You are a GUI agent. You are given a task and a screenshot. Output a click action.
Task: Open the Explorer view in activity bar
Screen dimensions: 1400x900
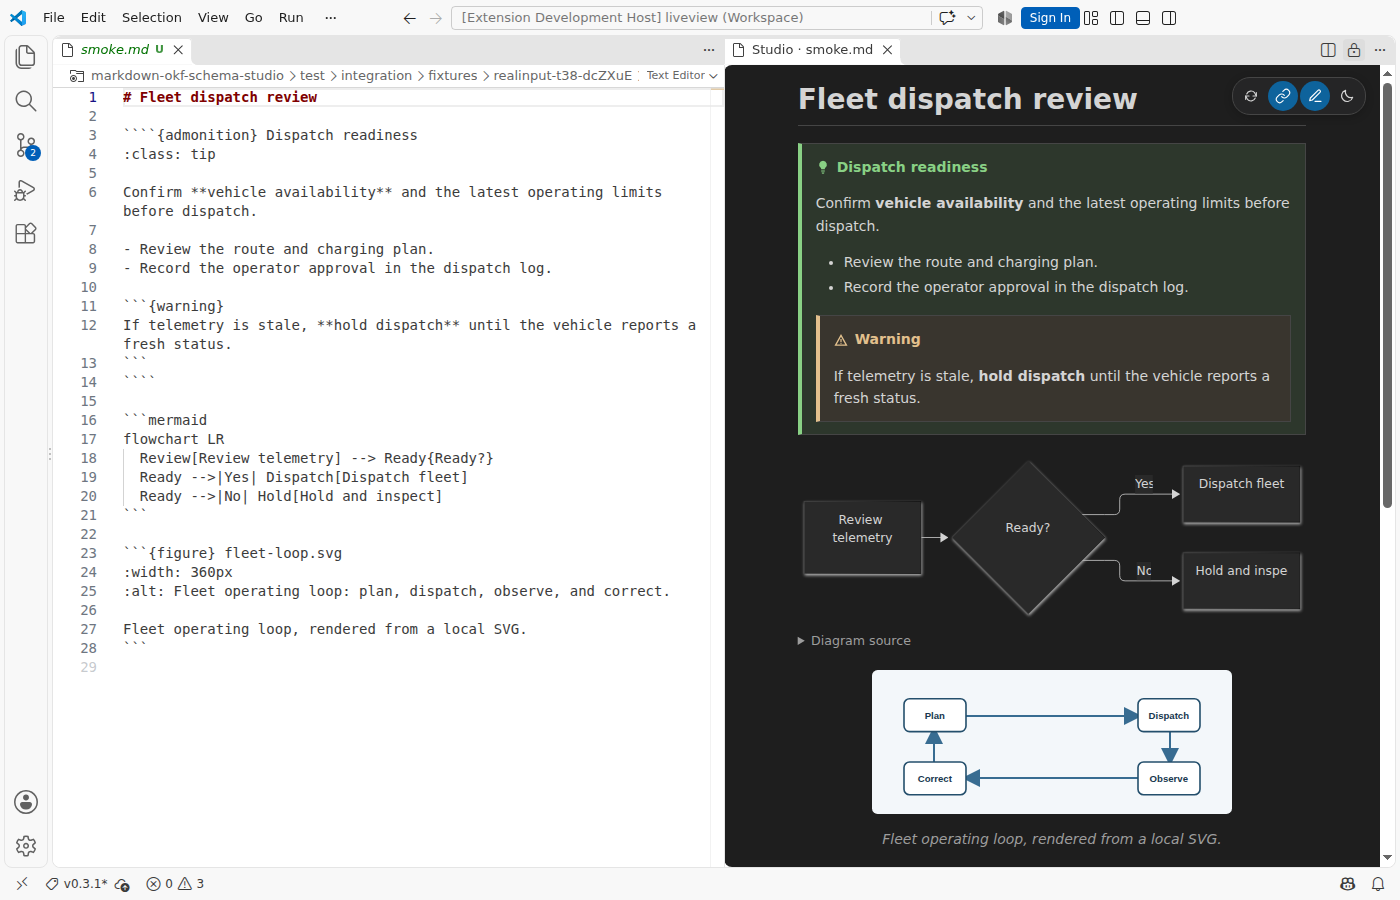26,57
